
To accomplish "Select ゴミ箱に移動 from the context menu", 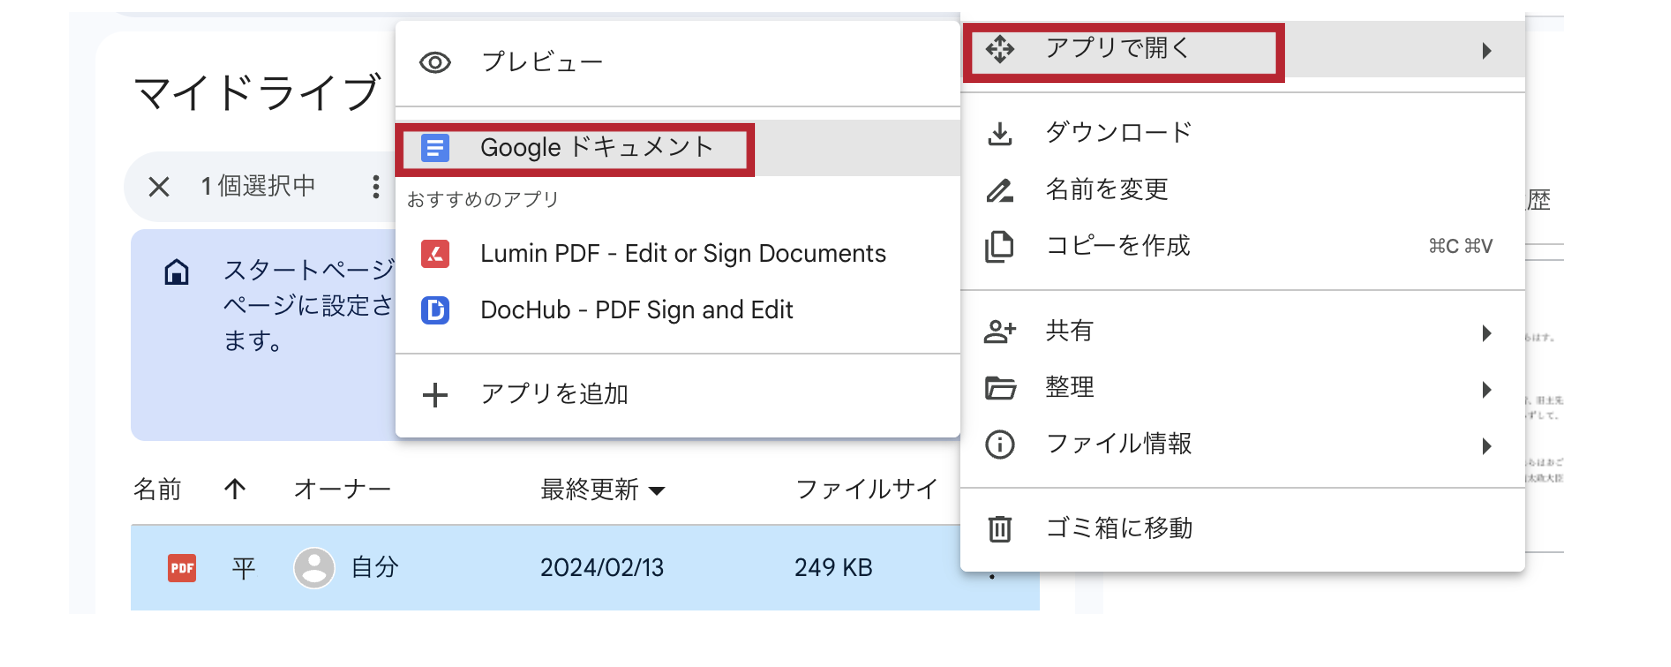I will click(x=1242, y=528).
